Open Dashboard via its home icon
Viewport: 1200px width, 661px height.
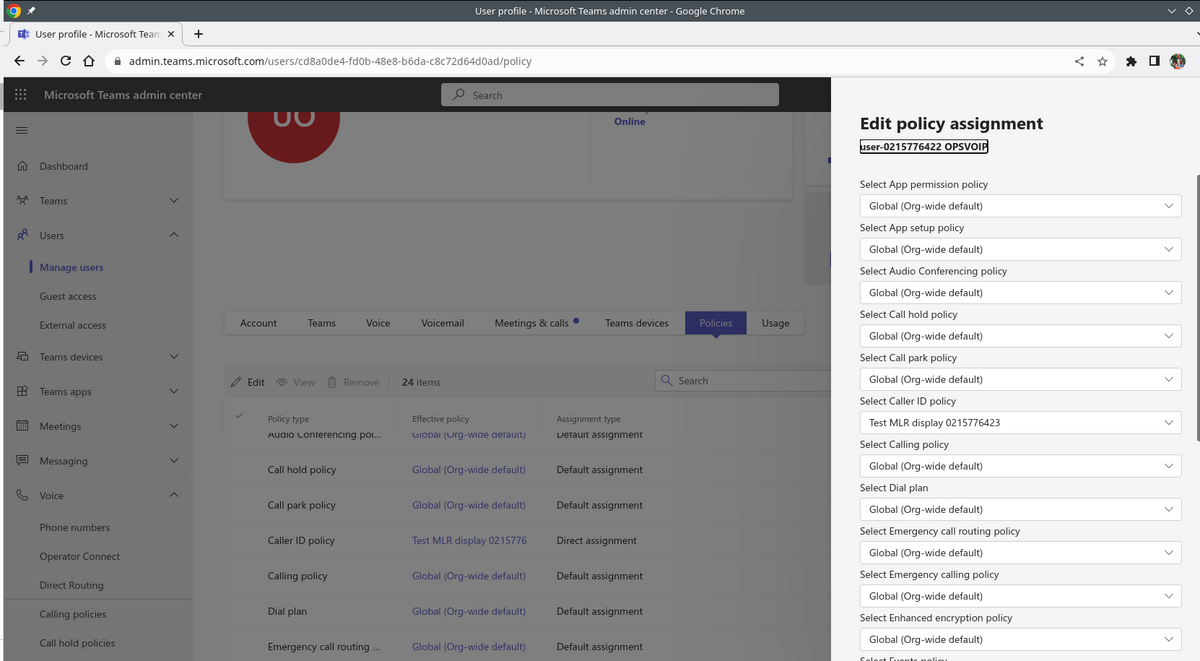click(x=22, y=166)
